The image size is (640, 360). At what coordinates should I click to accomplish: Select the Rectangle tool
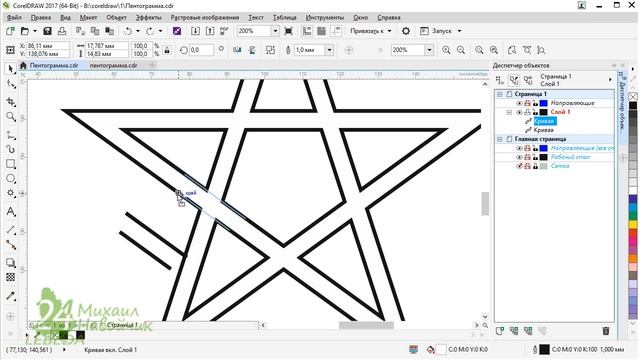click(x=11, y=164)
